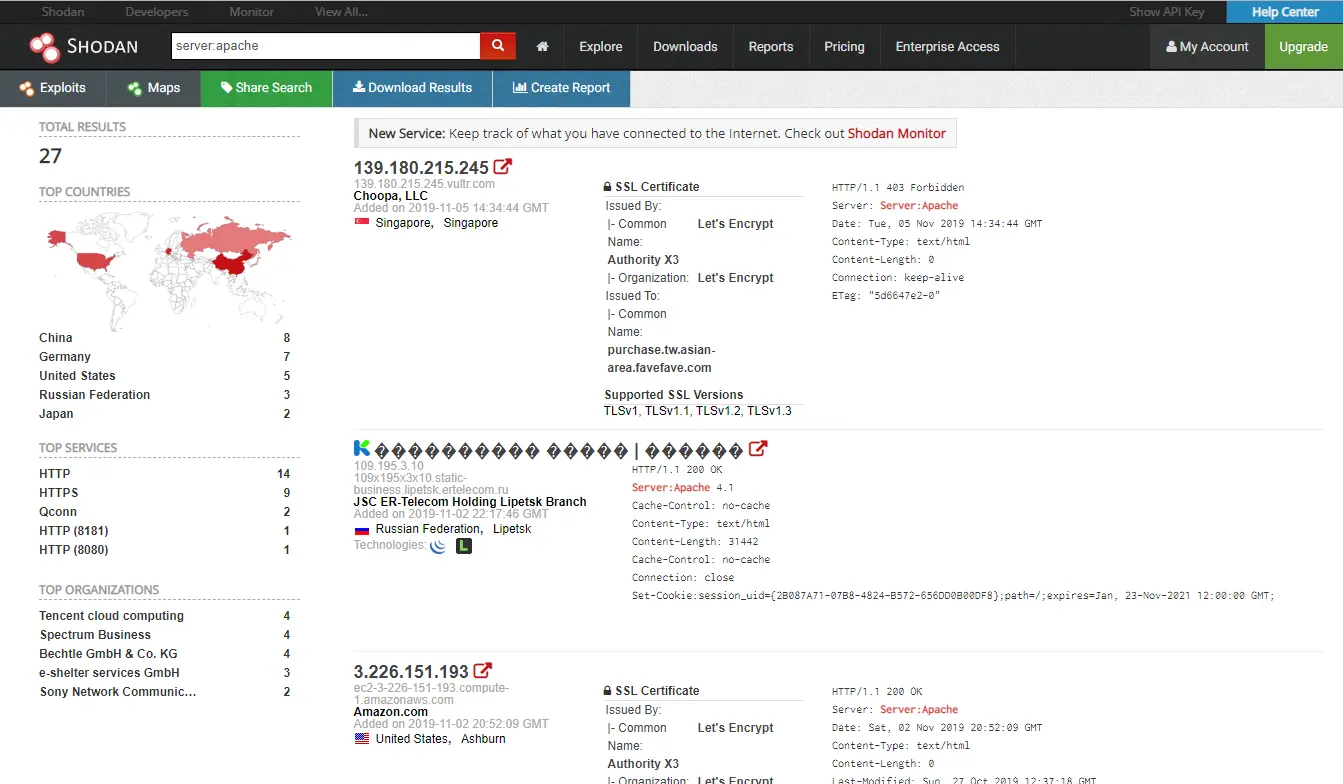Image resolution: width=1343 pixels, height=784 pixels.
Task: Click the green Upgrade button
Action: point(1304,47)
